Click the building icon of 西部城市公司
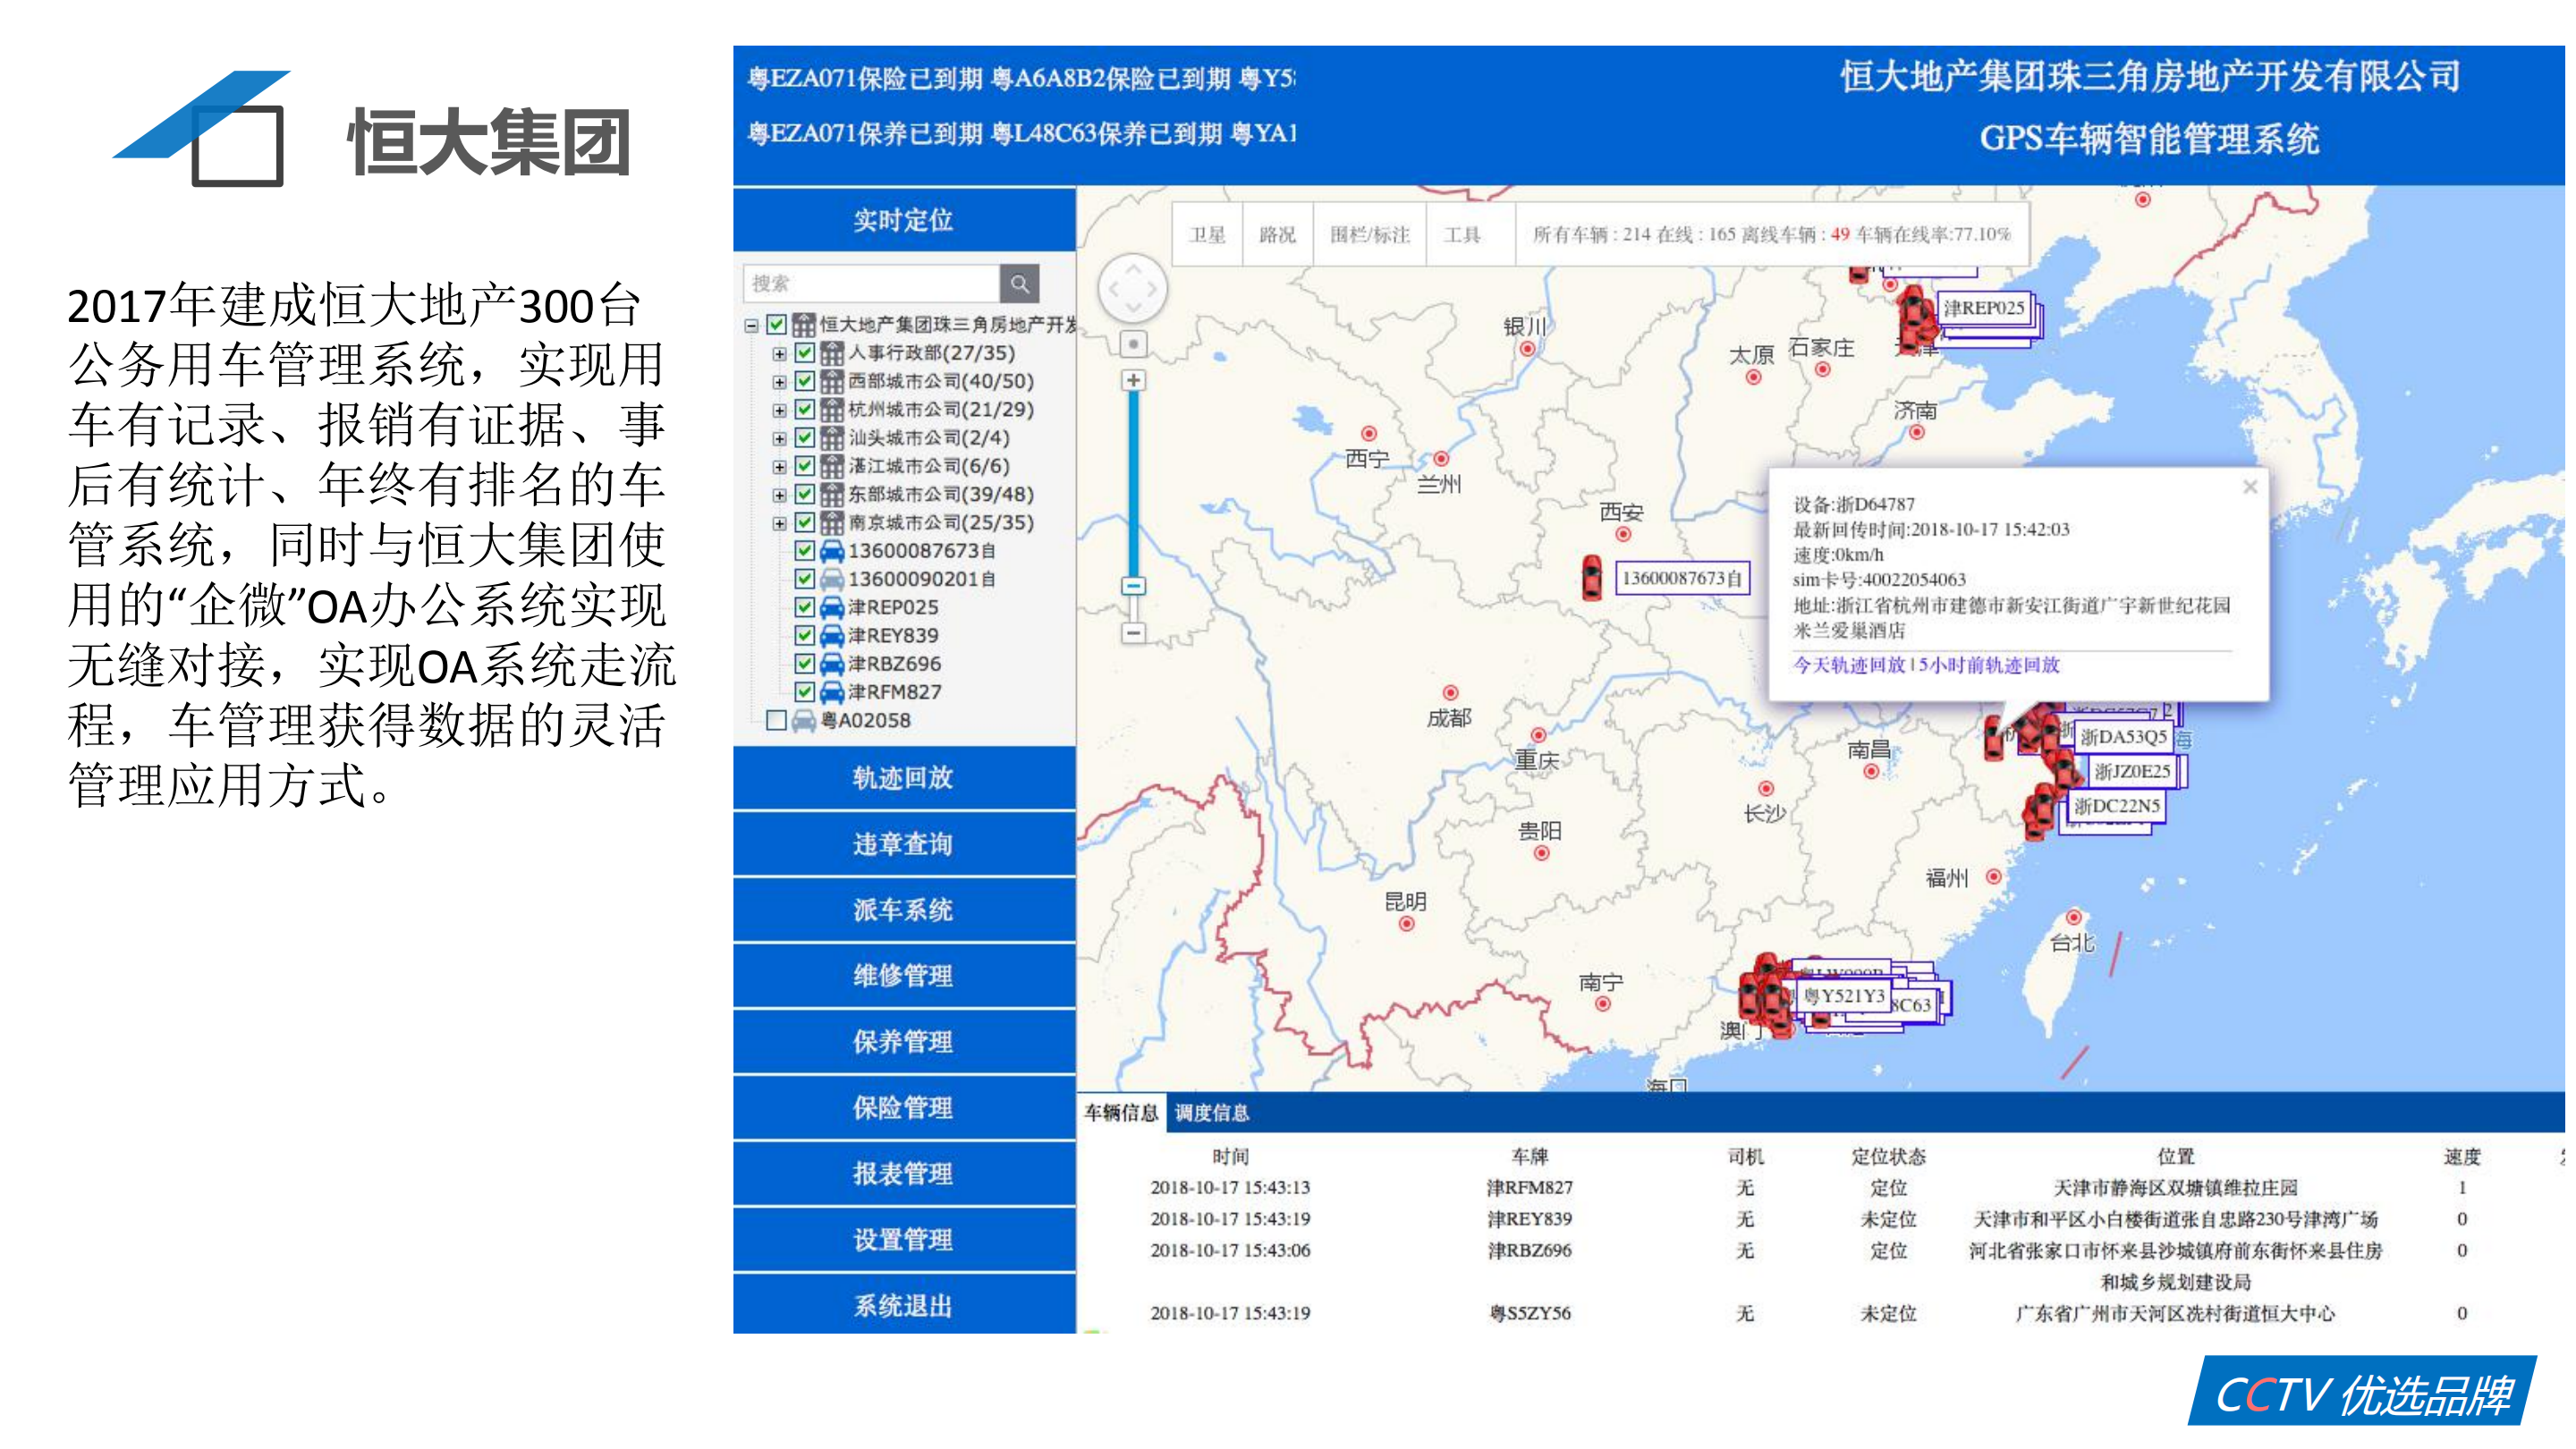This screenshot has width=2576, height=1449. pos(832,381)
